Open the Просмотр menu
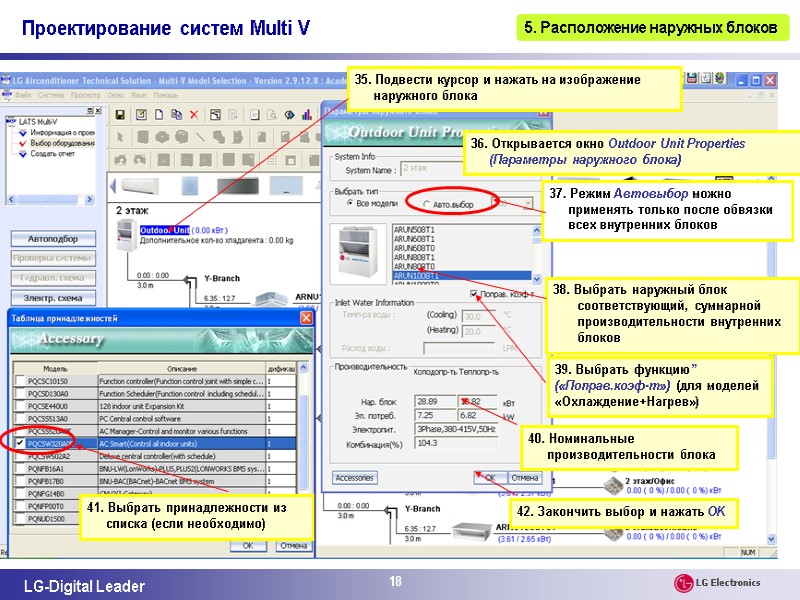Image resolution: width=800 pixels, height=600 pixels. [86, 95]
